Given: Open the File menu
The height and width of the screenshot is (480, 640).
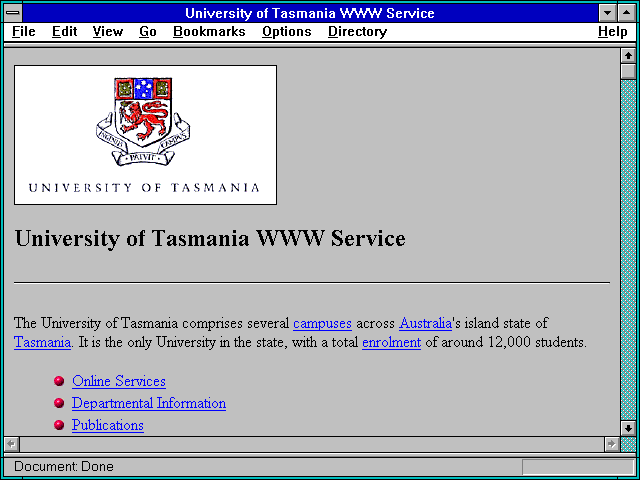Looking at the screenshot, I should [24, 32].
